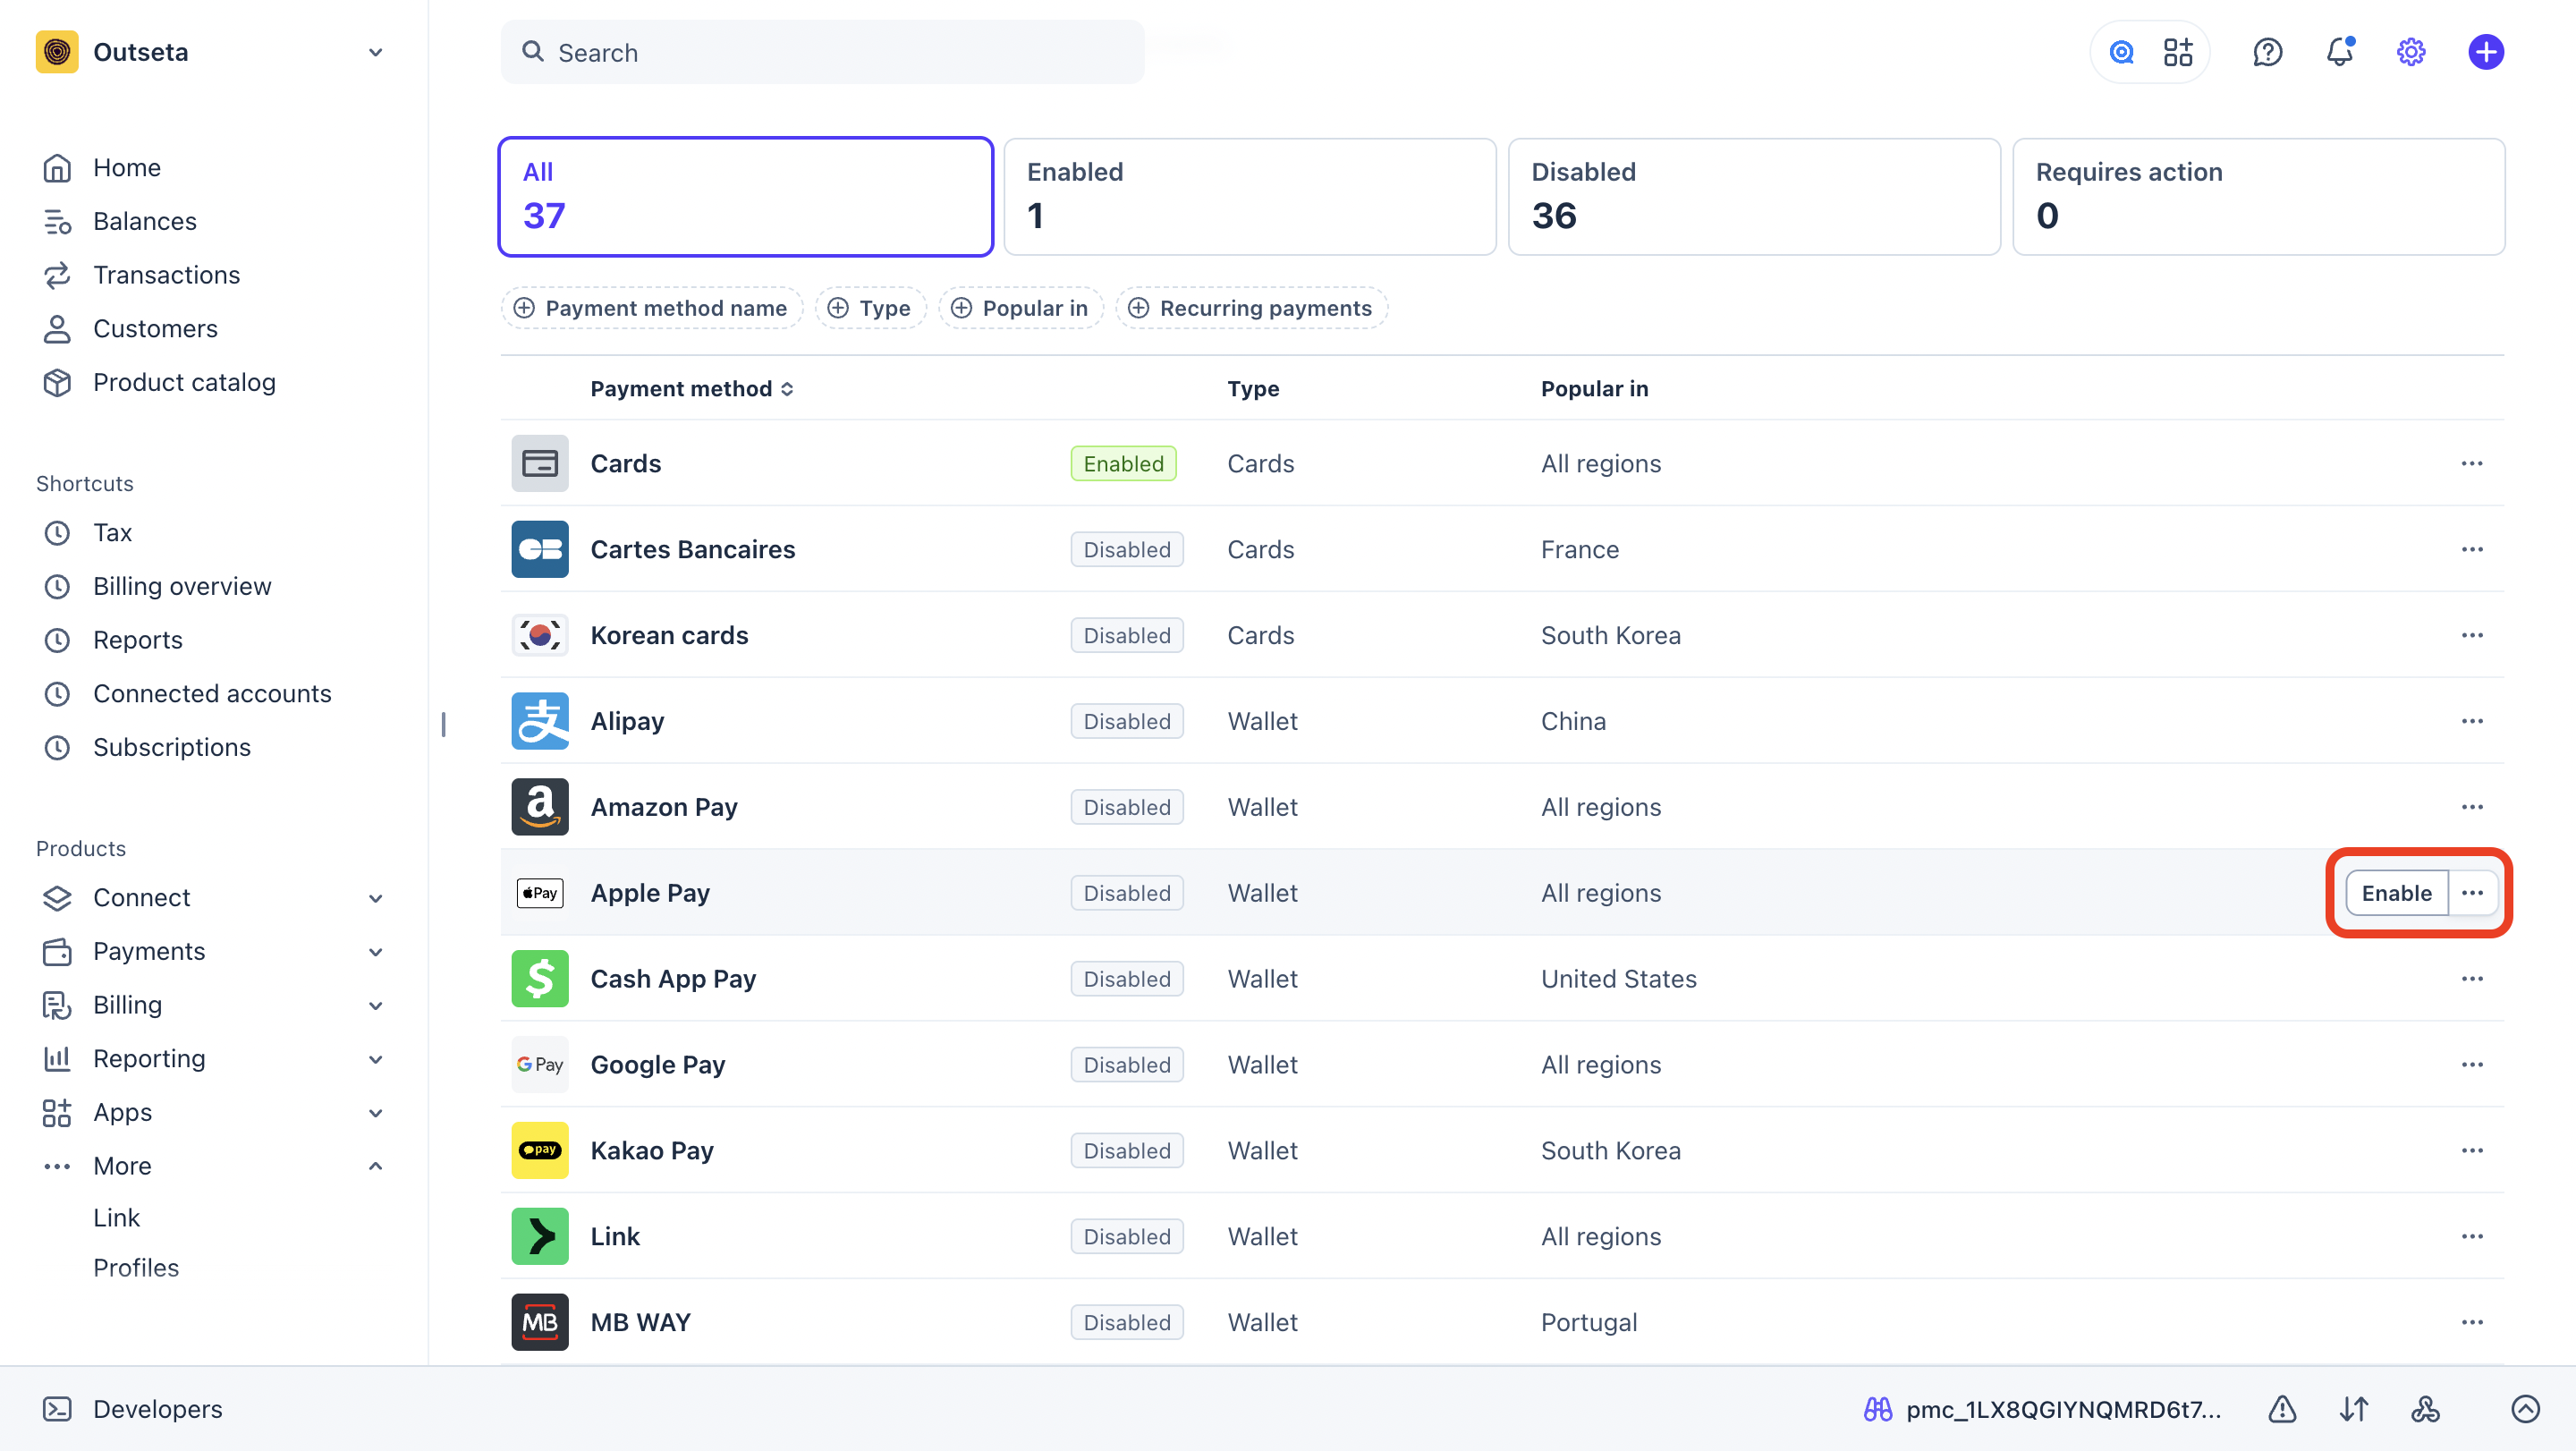The image size is (2576, 1451).
Task: Open the apps grid-plus icon in header
Action: tap(2178, 52)
